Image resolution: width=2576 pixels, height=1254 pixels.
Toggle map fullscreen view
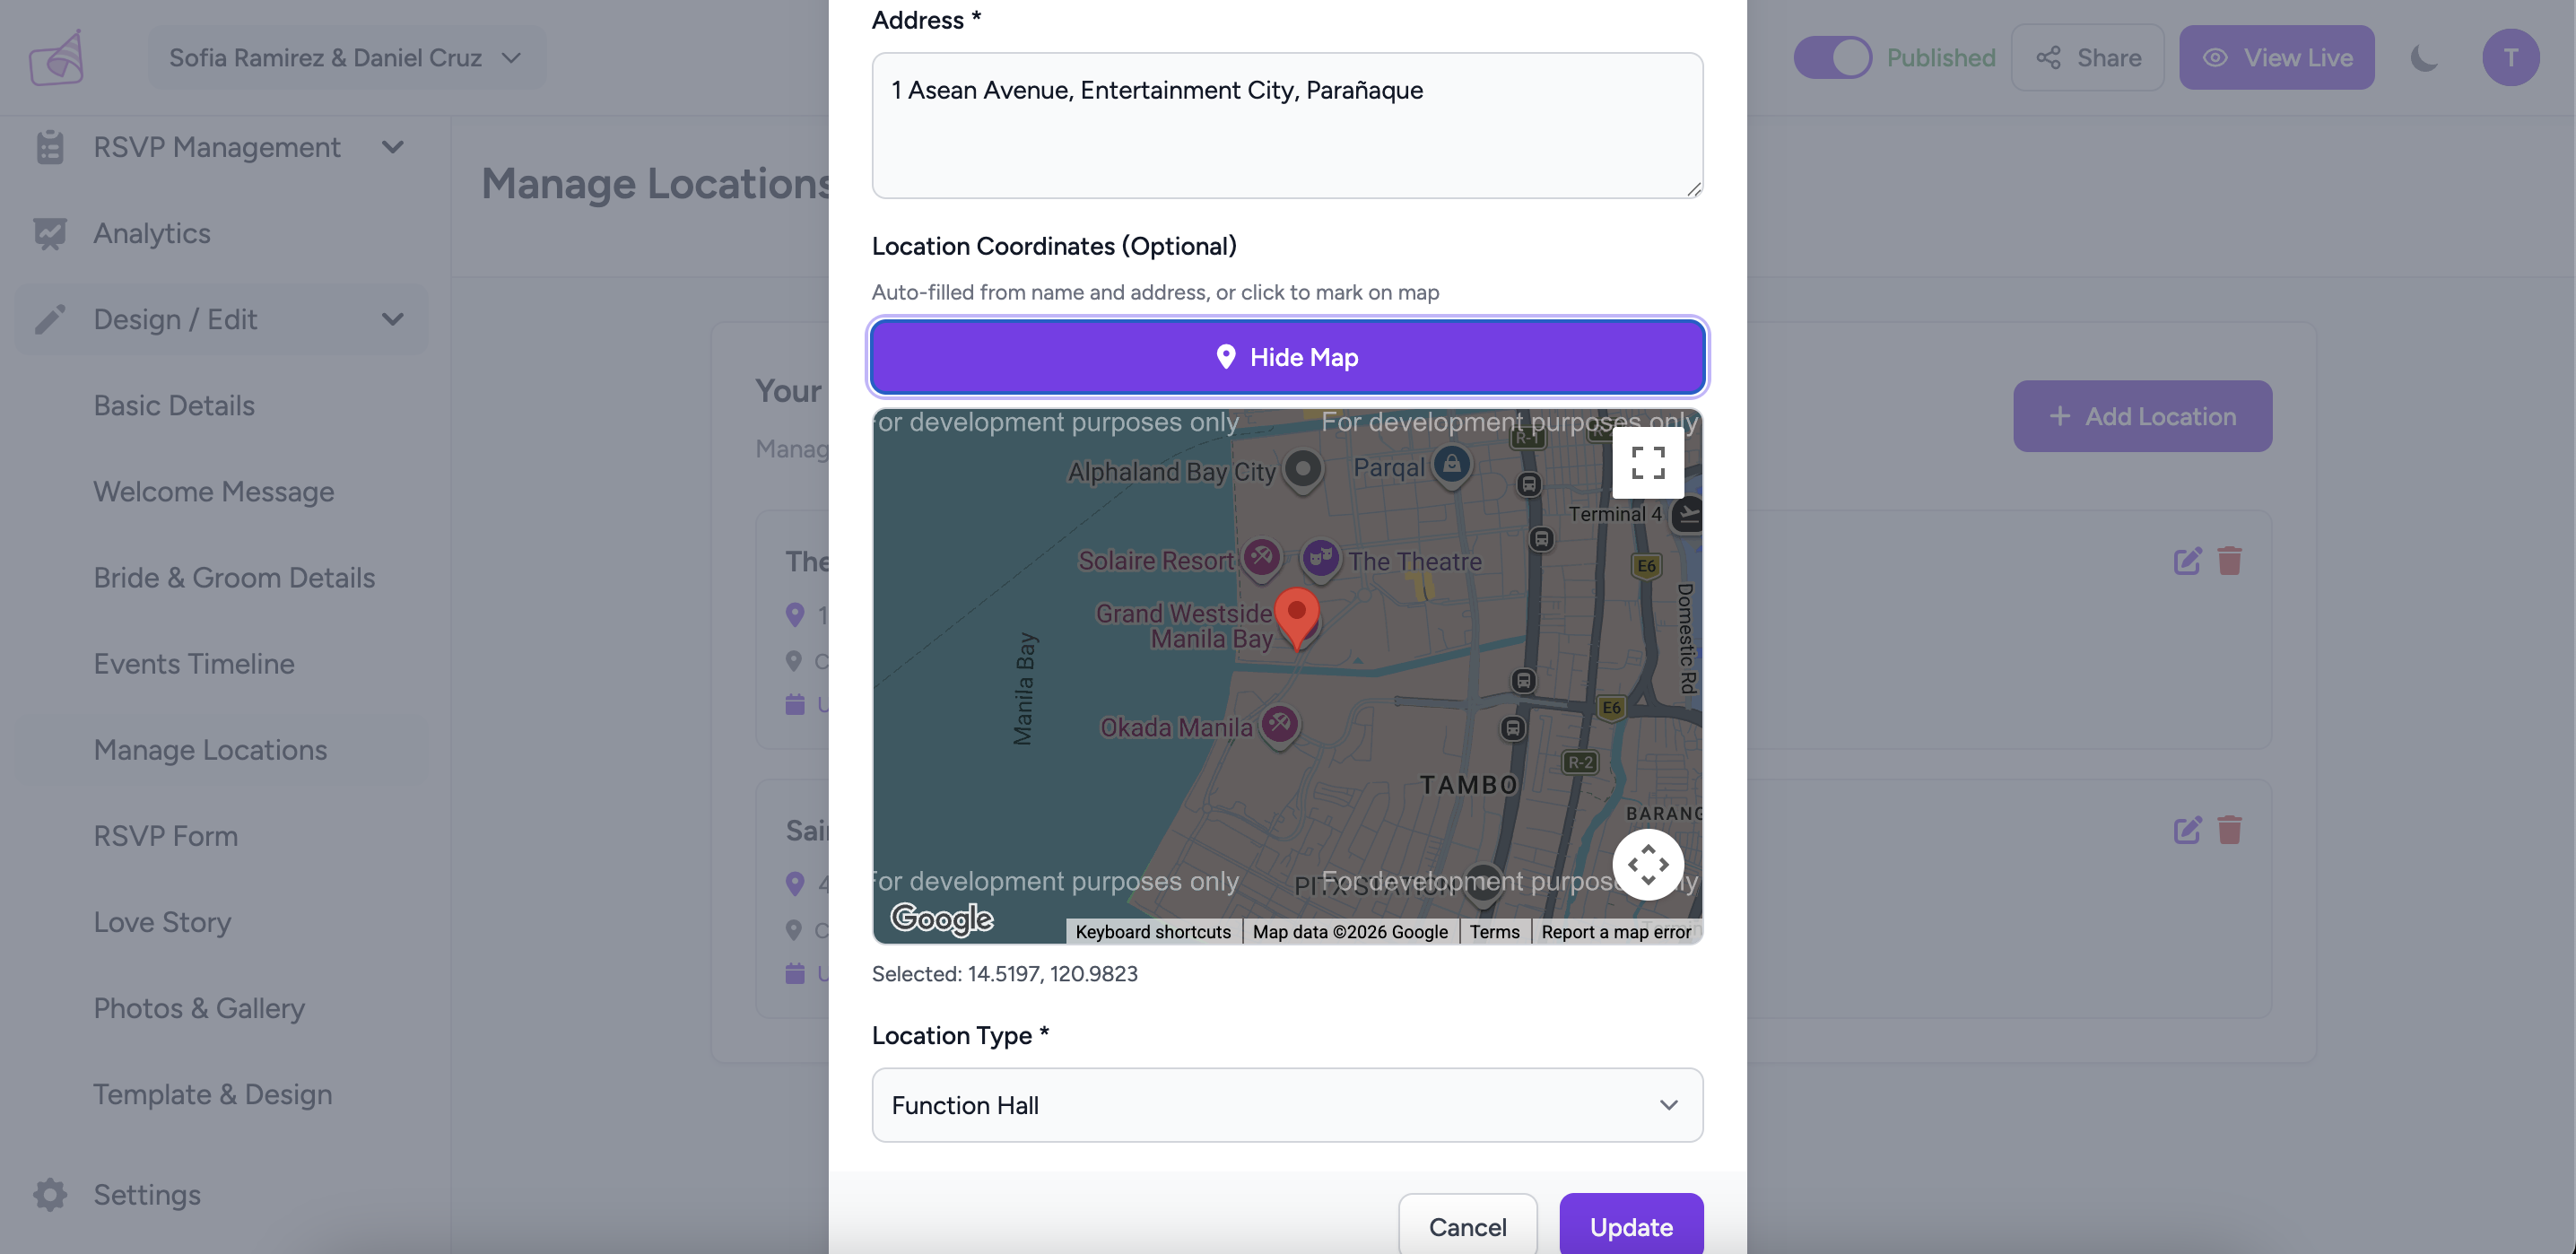(x=1647, y=463)
